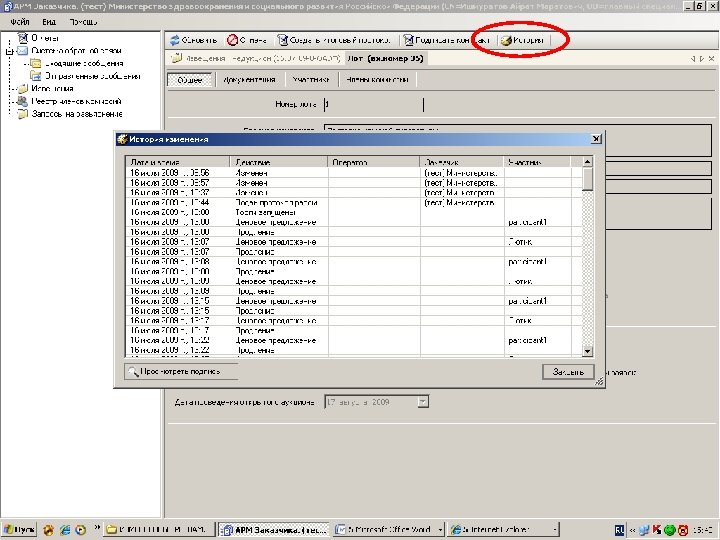Select the Извещения Редукцион document tab
The width and height of the screenshot is (720, 540).
click(x=255, y=58)
